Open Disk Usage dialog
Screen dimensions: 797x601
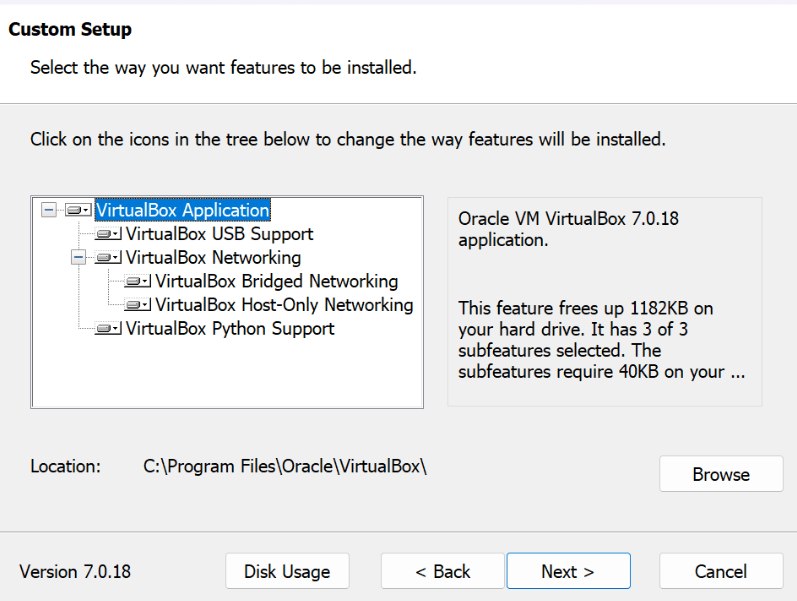287,572
